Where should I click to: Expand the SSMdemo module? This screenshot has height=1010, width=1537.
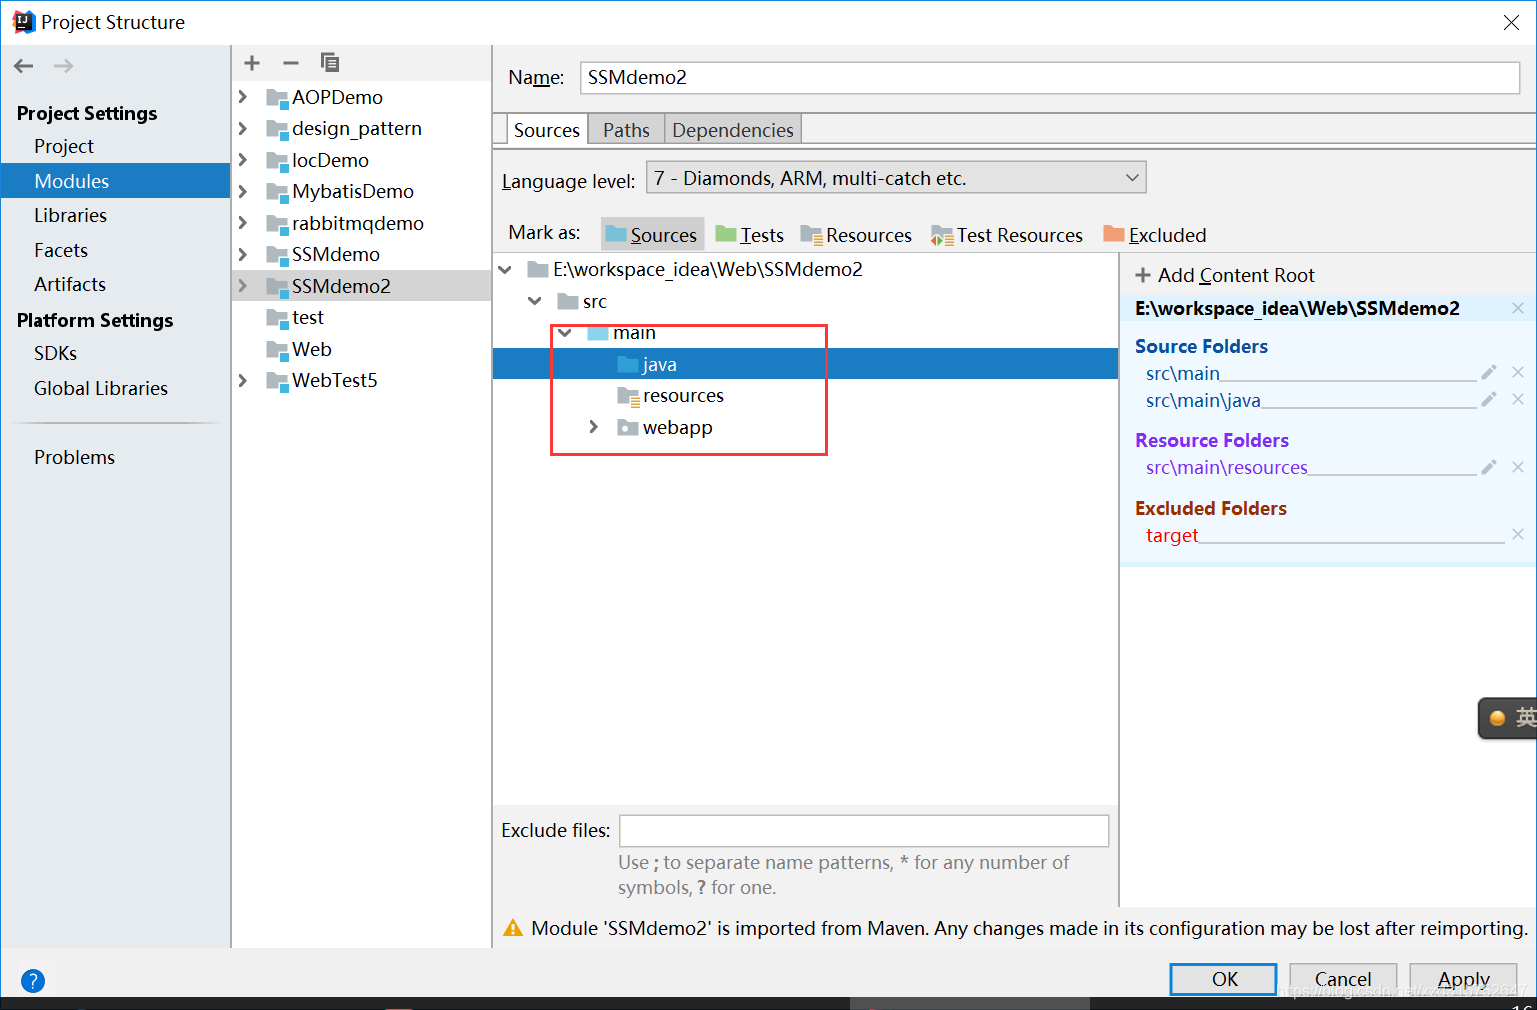(x=243, y=254)
